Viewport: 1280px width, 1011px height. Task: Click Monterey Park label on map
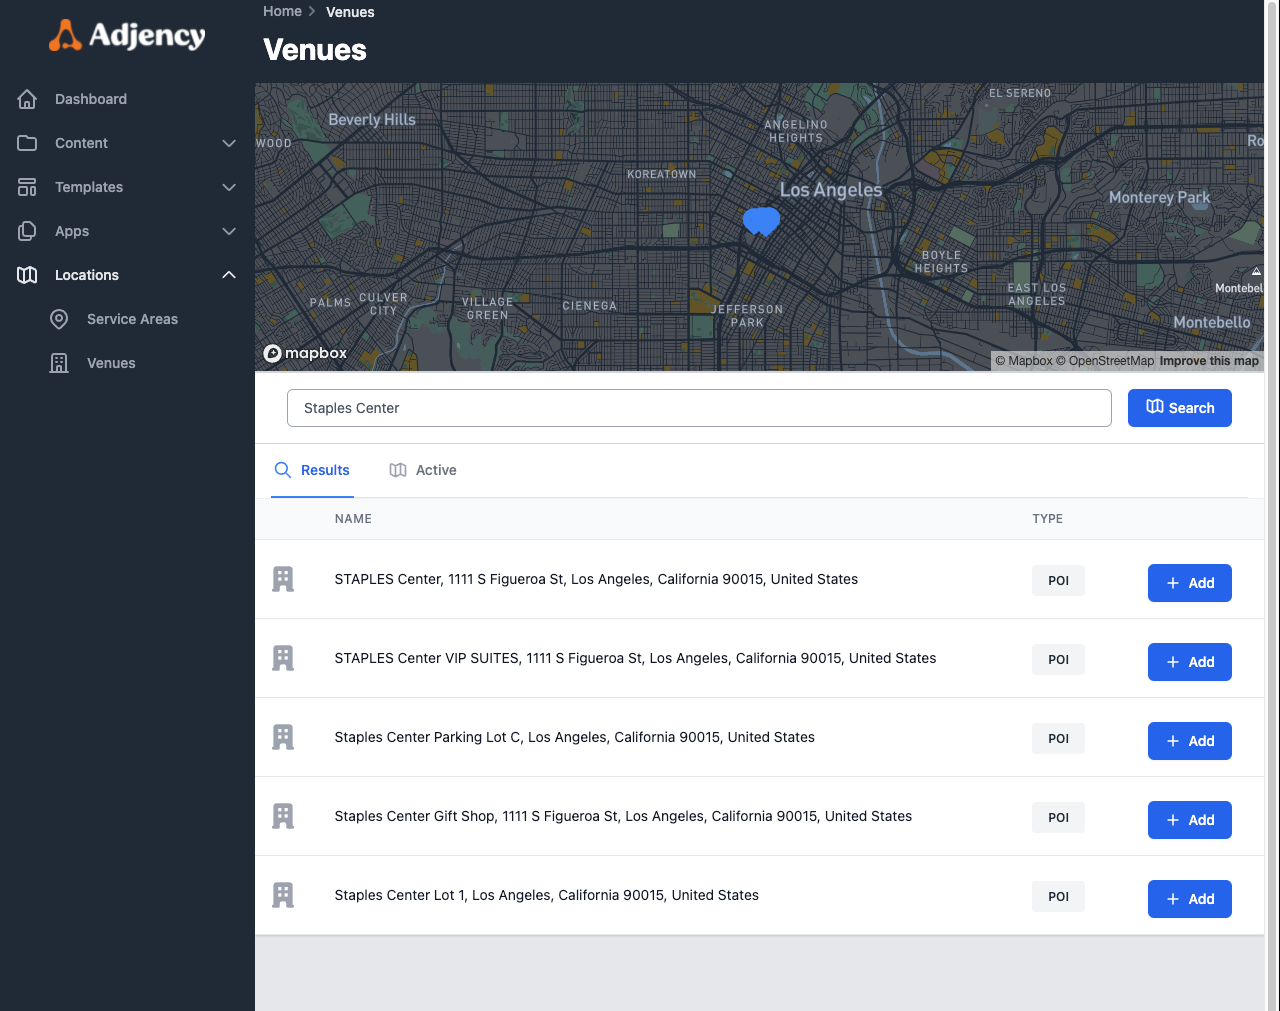1159,198
